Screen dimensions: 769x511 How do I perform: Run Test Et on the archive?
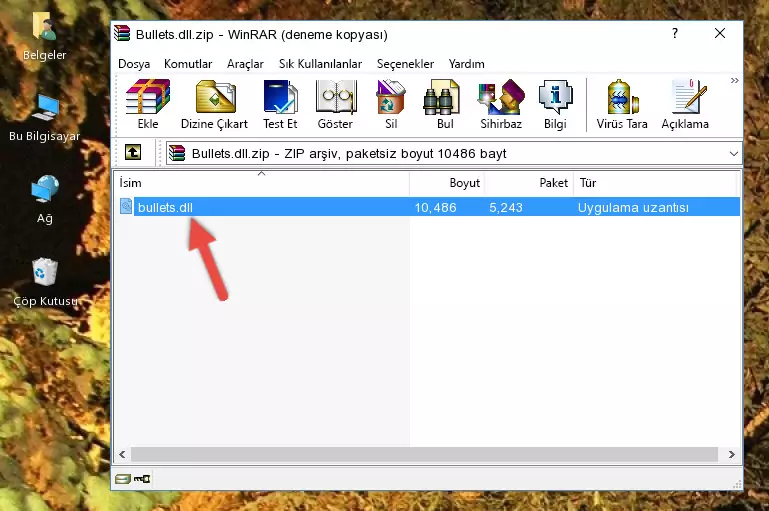coord(280,104)
